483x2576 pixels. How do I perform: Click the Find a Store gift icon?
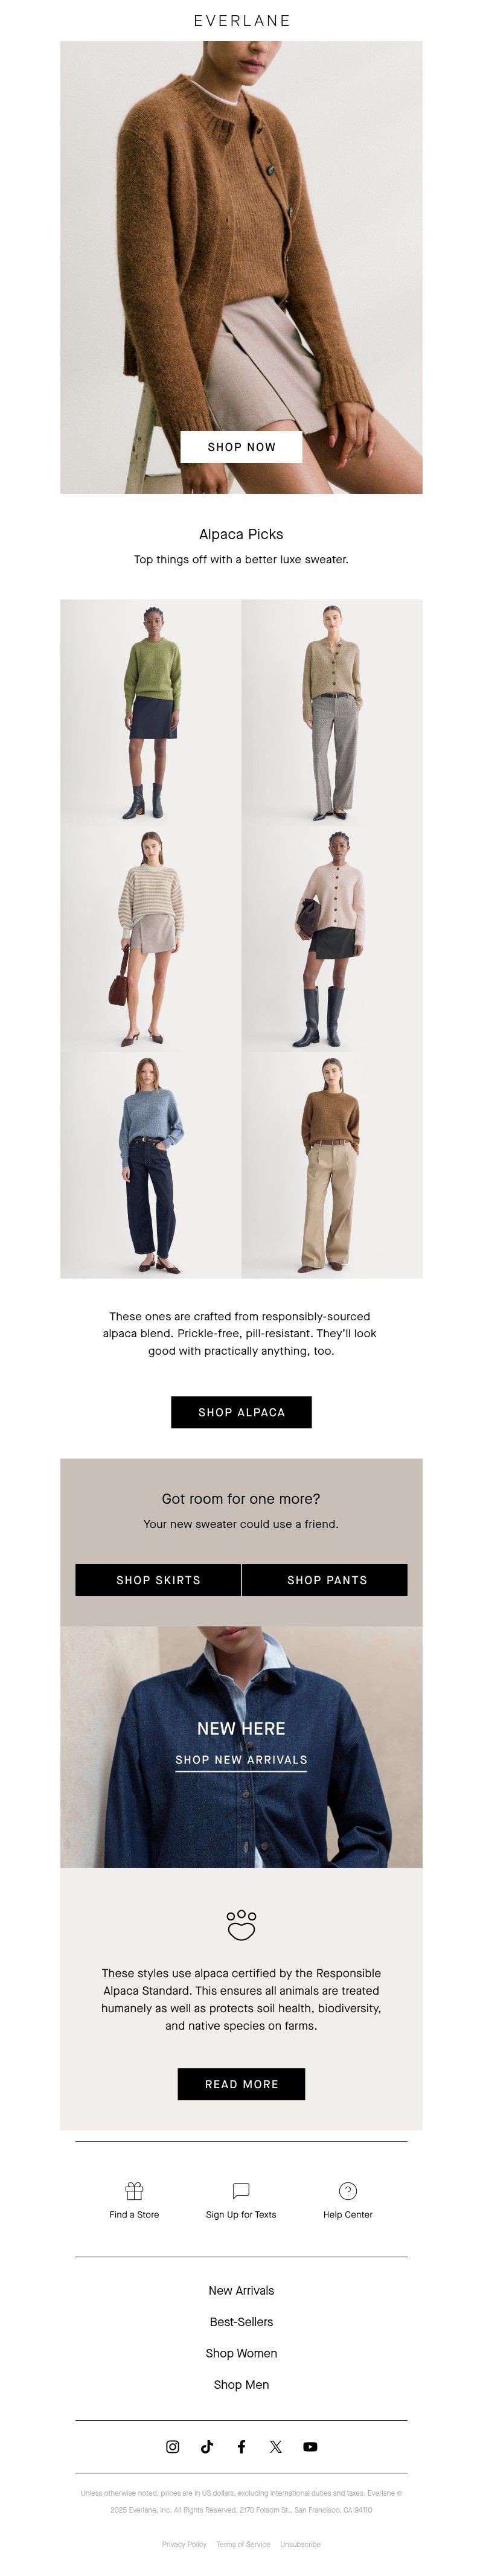tap(134, 2191)
